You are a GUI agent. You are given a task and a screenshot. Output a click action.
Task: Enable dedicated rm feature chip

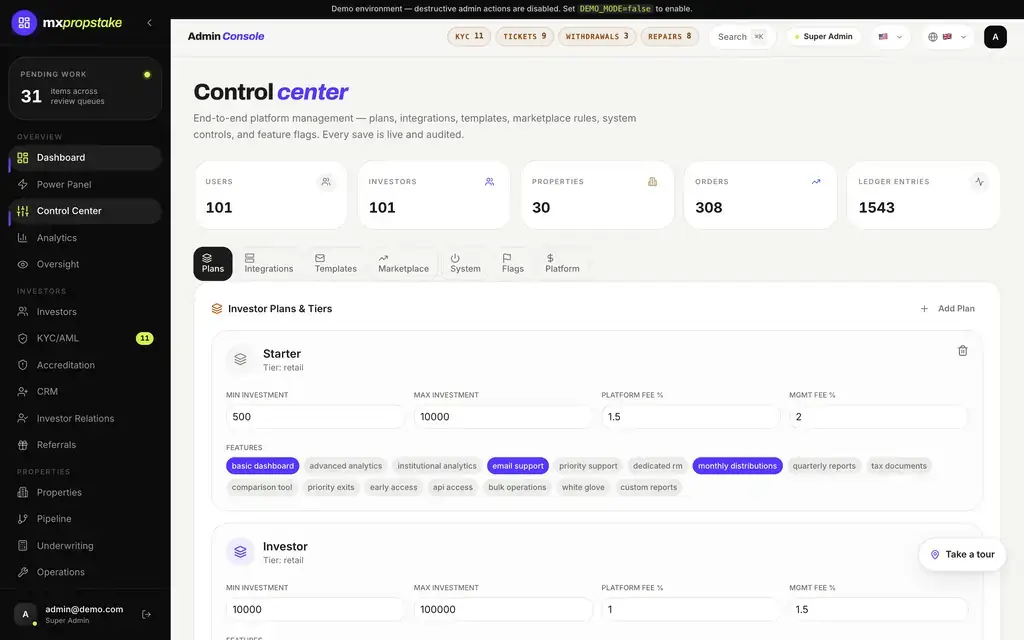(x=658, y=466)
